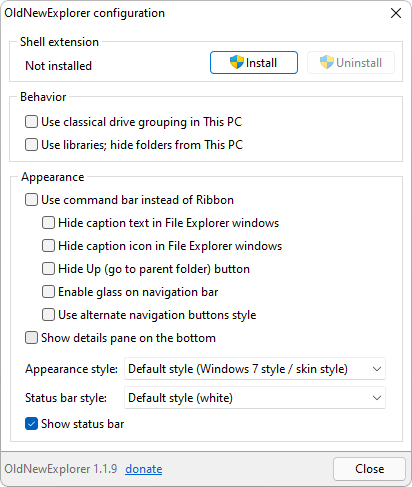Expand the Status bar style dropdown
The width and height of the screenshot is (412, 487).
coord(255,398)
